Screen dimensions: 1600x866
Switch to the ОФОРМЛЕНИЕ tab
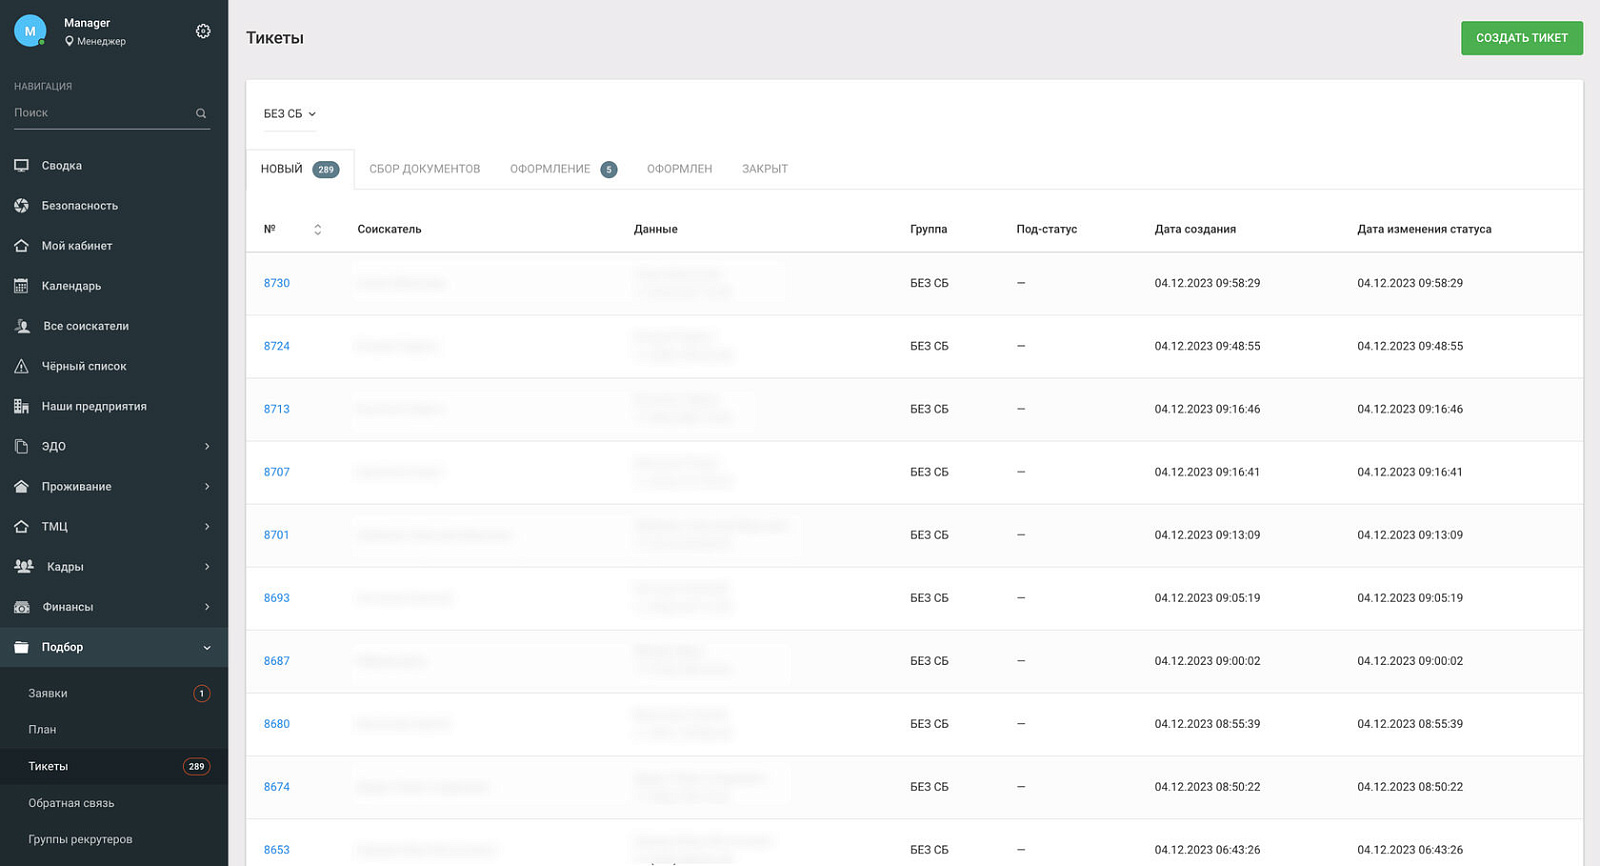click(x=563, y=169)
